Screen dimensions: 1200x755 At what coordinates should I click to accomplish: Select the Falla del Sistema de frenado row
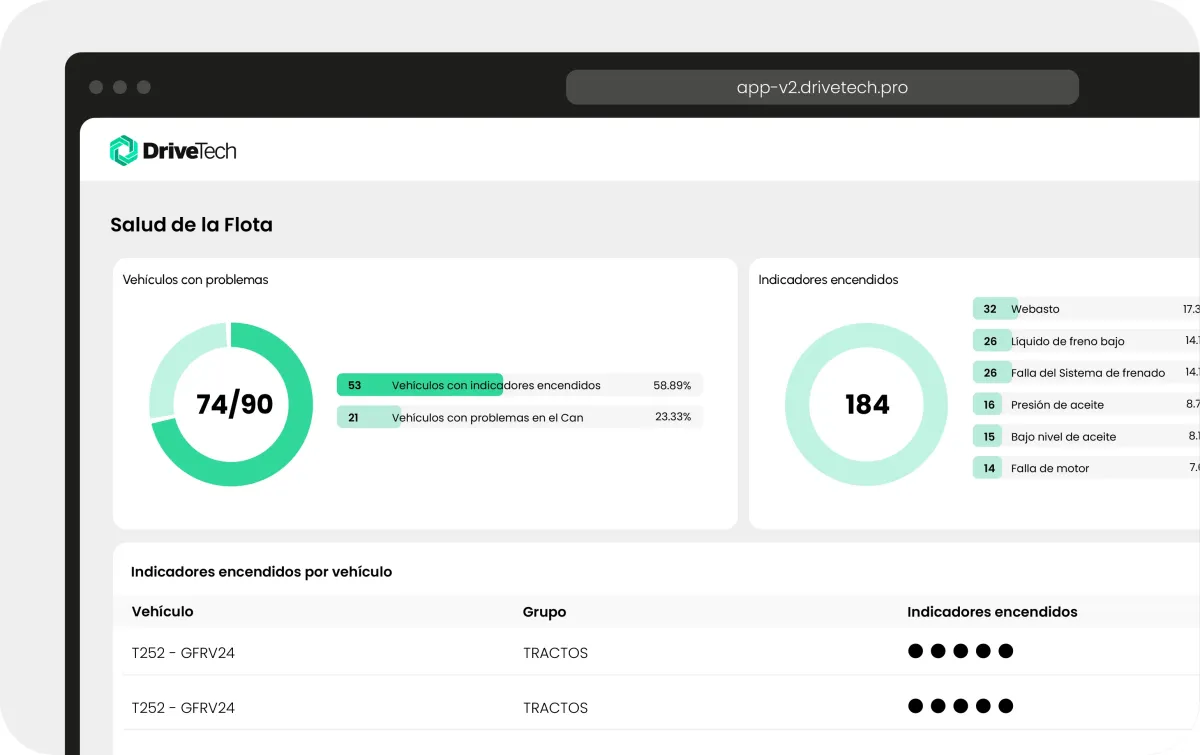(1086, 373)
